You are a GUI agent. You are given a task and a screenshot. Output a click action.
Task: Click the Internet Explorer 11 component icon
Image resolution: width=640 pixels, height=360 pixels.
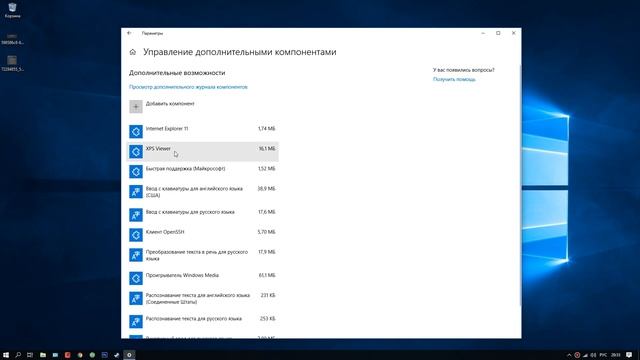[136, 131]
